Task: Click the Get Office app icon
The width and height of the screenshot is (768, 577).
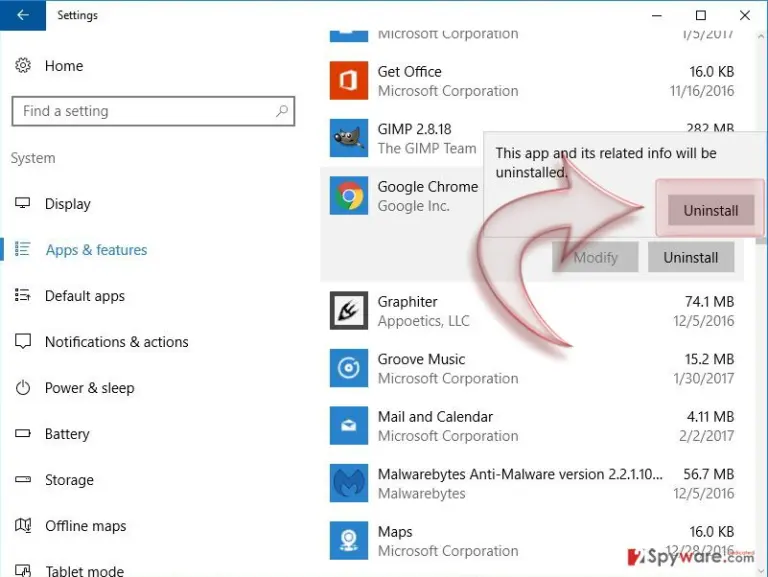Action: (349, 80)
